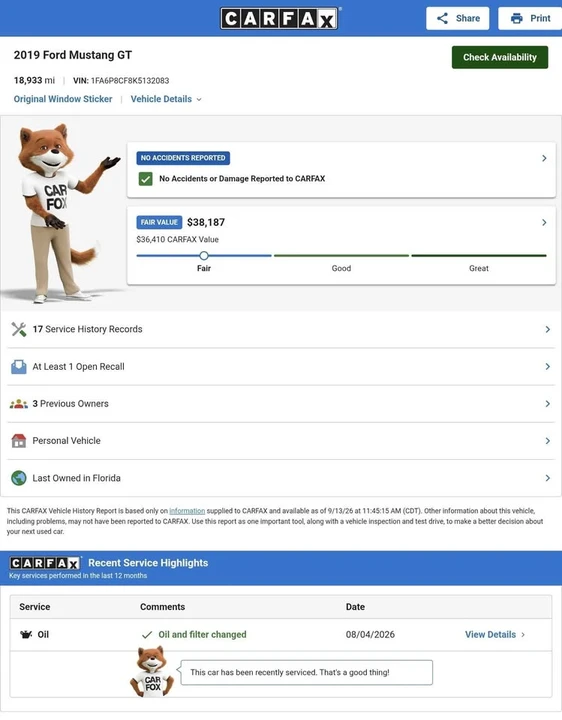Image resolution: width=562 pixels, height=720 pixels.
Task: Click the green No Accidents checkbox
Action: click(146, 179)
